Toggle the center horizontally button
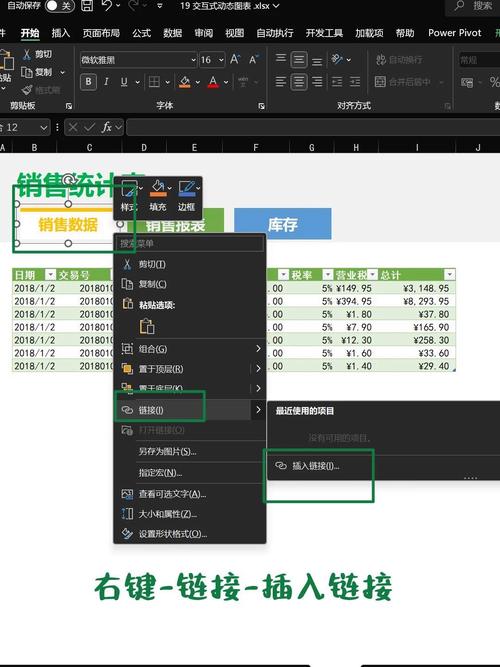 299,82
